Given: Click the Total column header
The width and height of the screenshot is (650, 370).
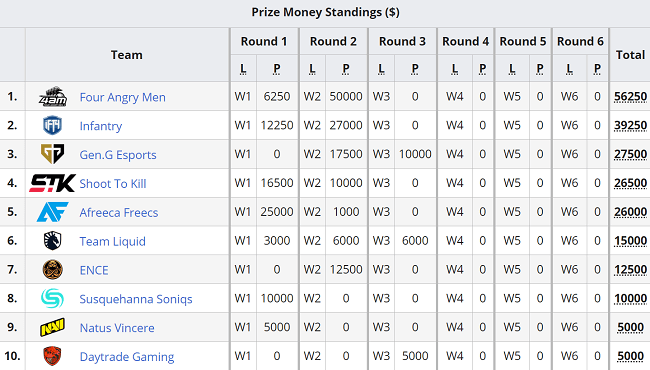Looking at the screenshot, I should click(x=630, y=55).
